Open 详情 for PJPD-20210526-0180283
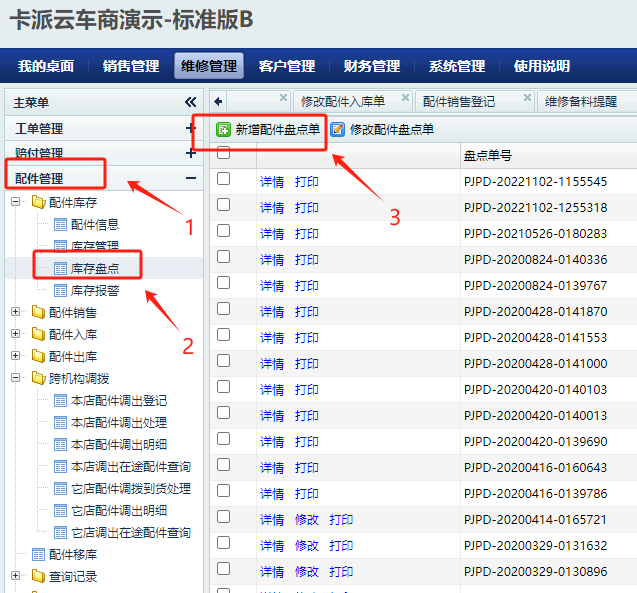This screenshot has width=637, height=593. 272,233
